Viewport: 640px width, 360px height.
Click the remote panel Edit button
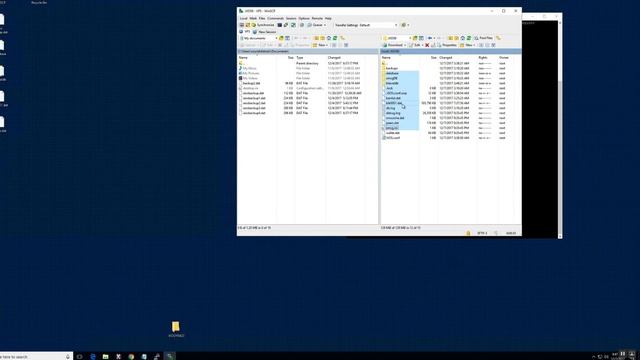415,45
